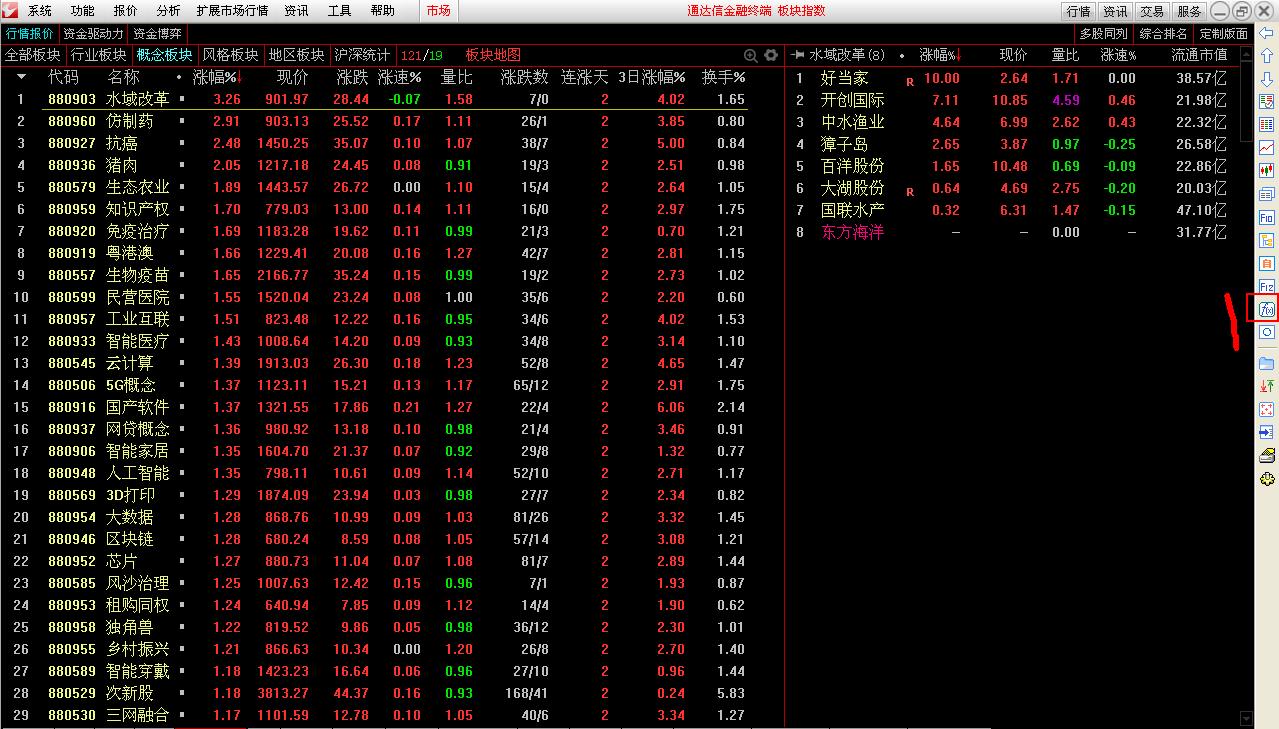Image resolution: width=1279 pixels, height=729 pixels.
Task: Sort stock panel by 涨幅% header
Action: click(x=940, y=55)
